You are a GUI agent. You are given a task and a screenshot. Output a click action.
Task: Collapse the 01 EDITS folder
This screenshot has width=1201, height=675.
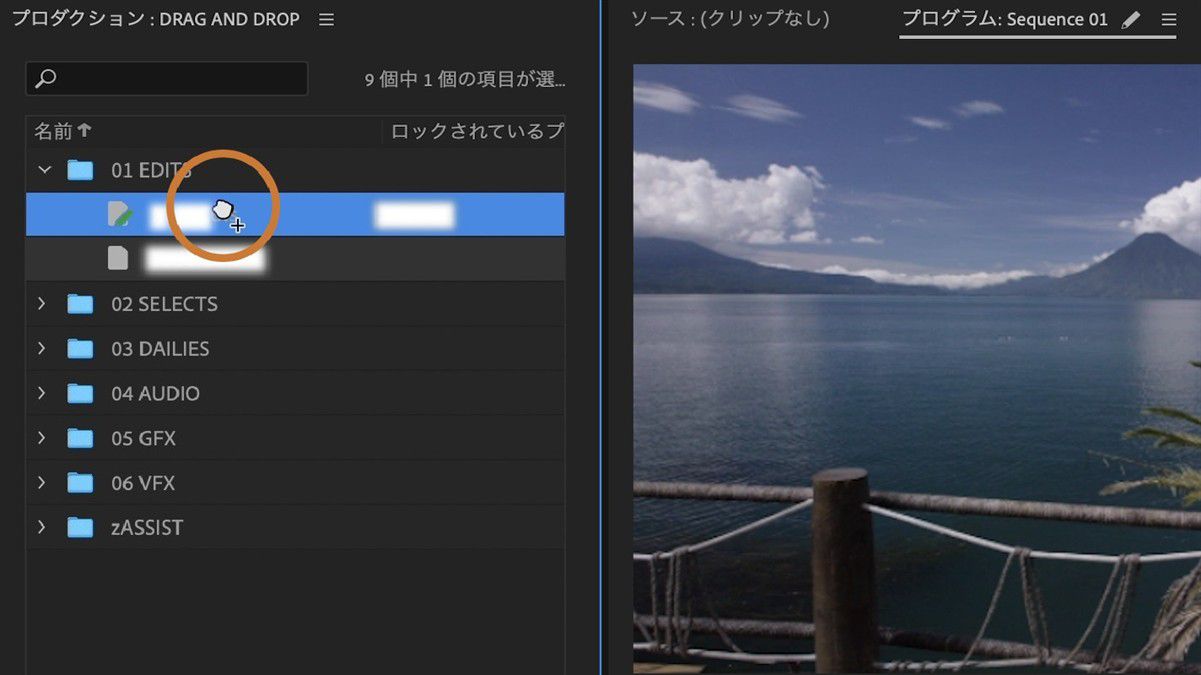pos(44,170)
